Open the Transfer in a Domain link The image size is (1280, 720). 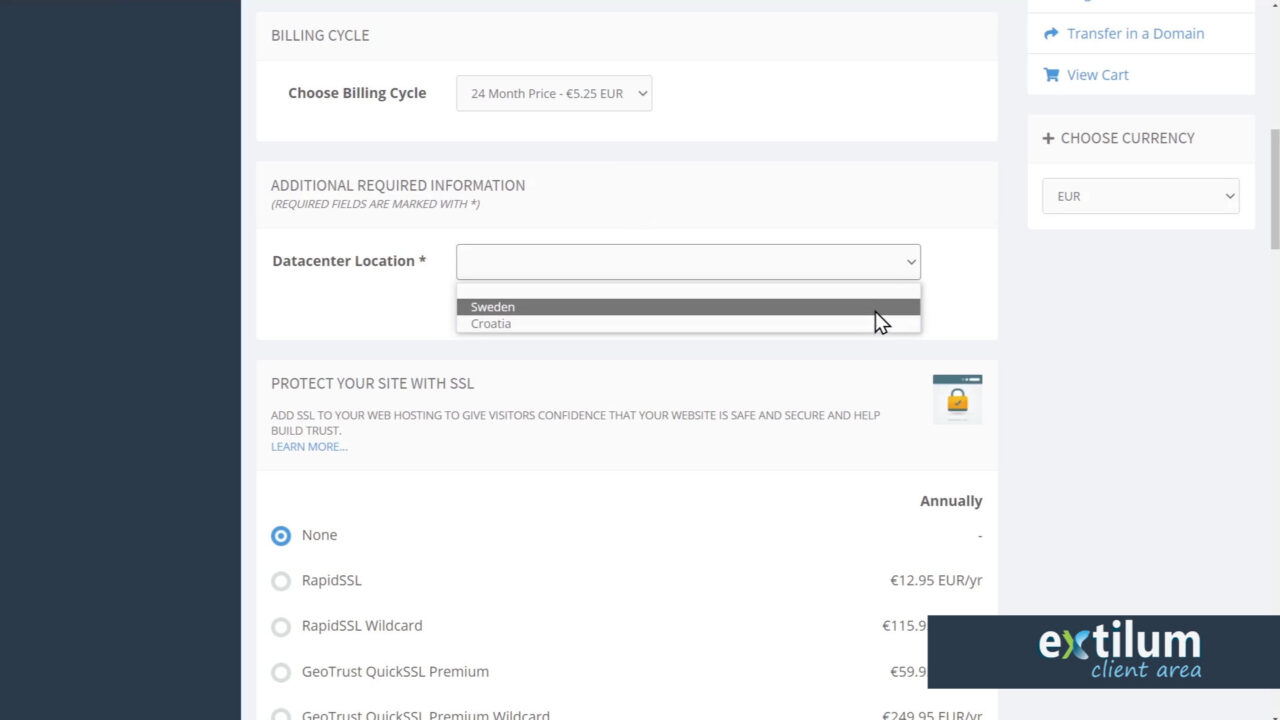(1135, 33)
